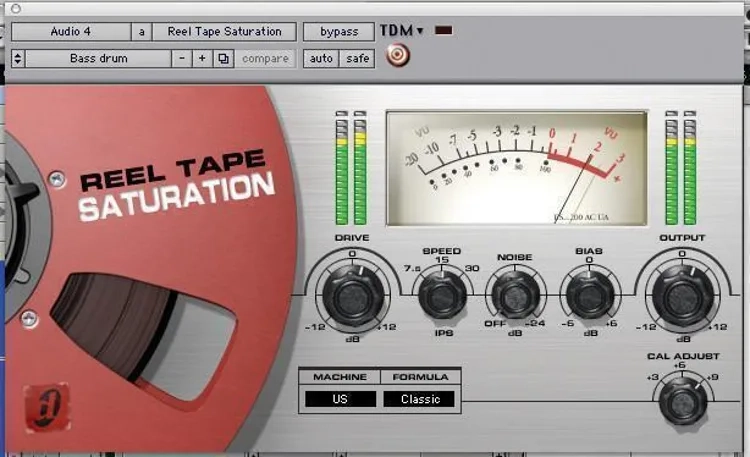
Task: Click the Output gain knob
Action: click(681, 297)
